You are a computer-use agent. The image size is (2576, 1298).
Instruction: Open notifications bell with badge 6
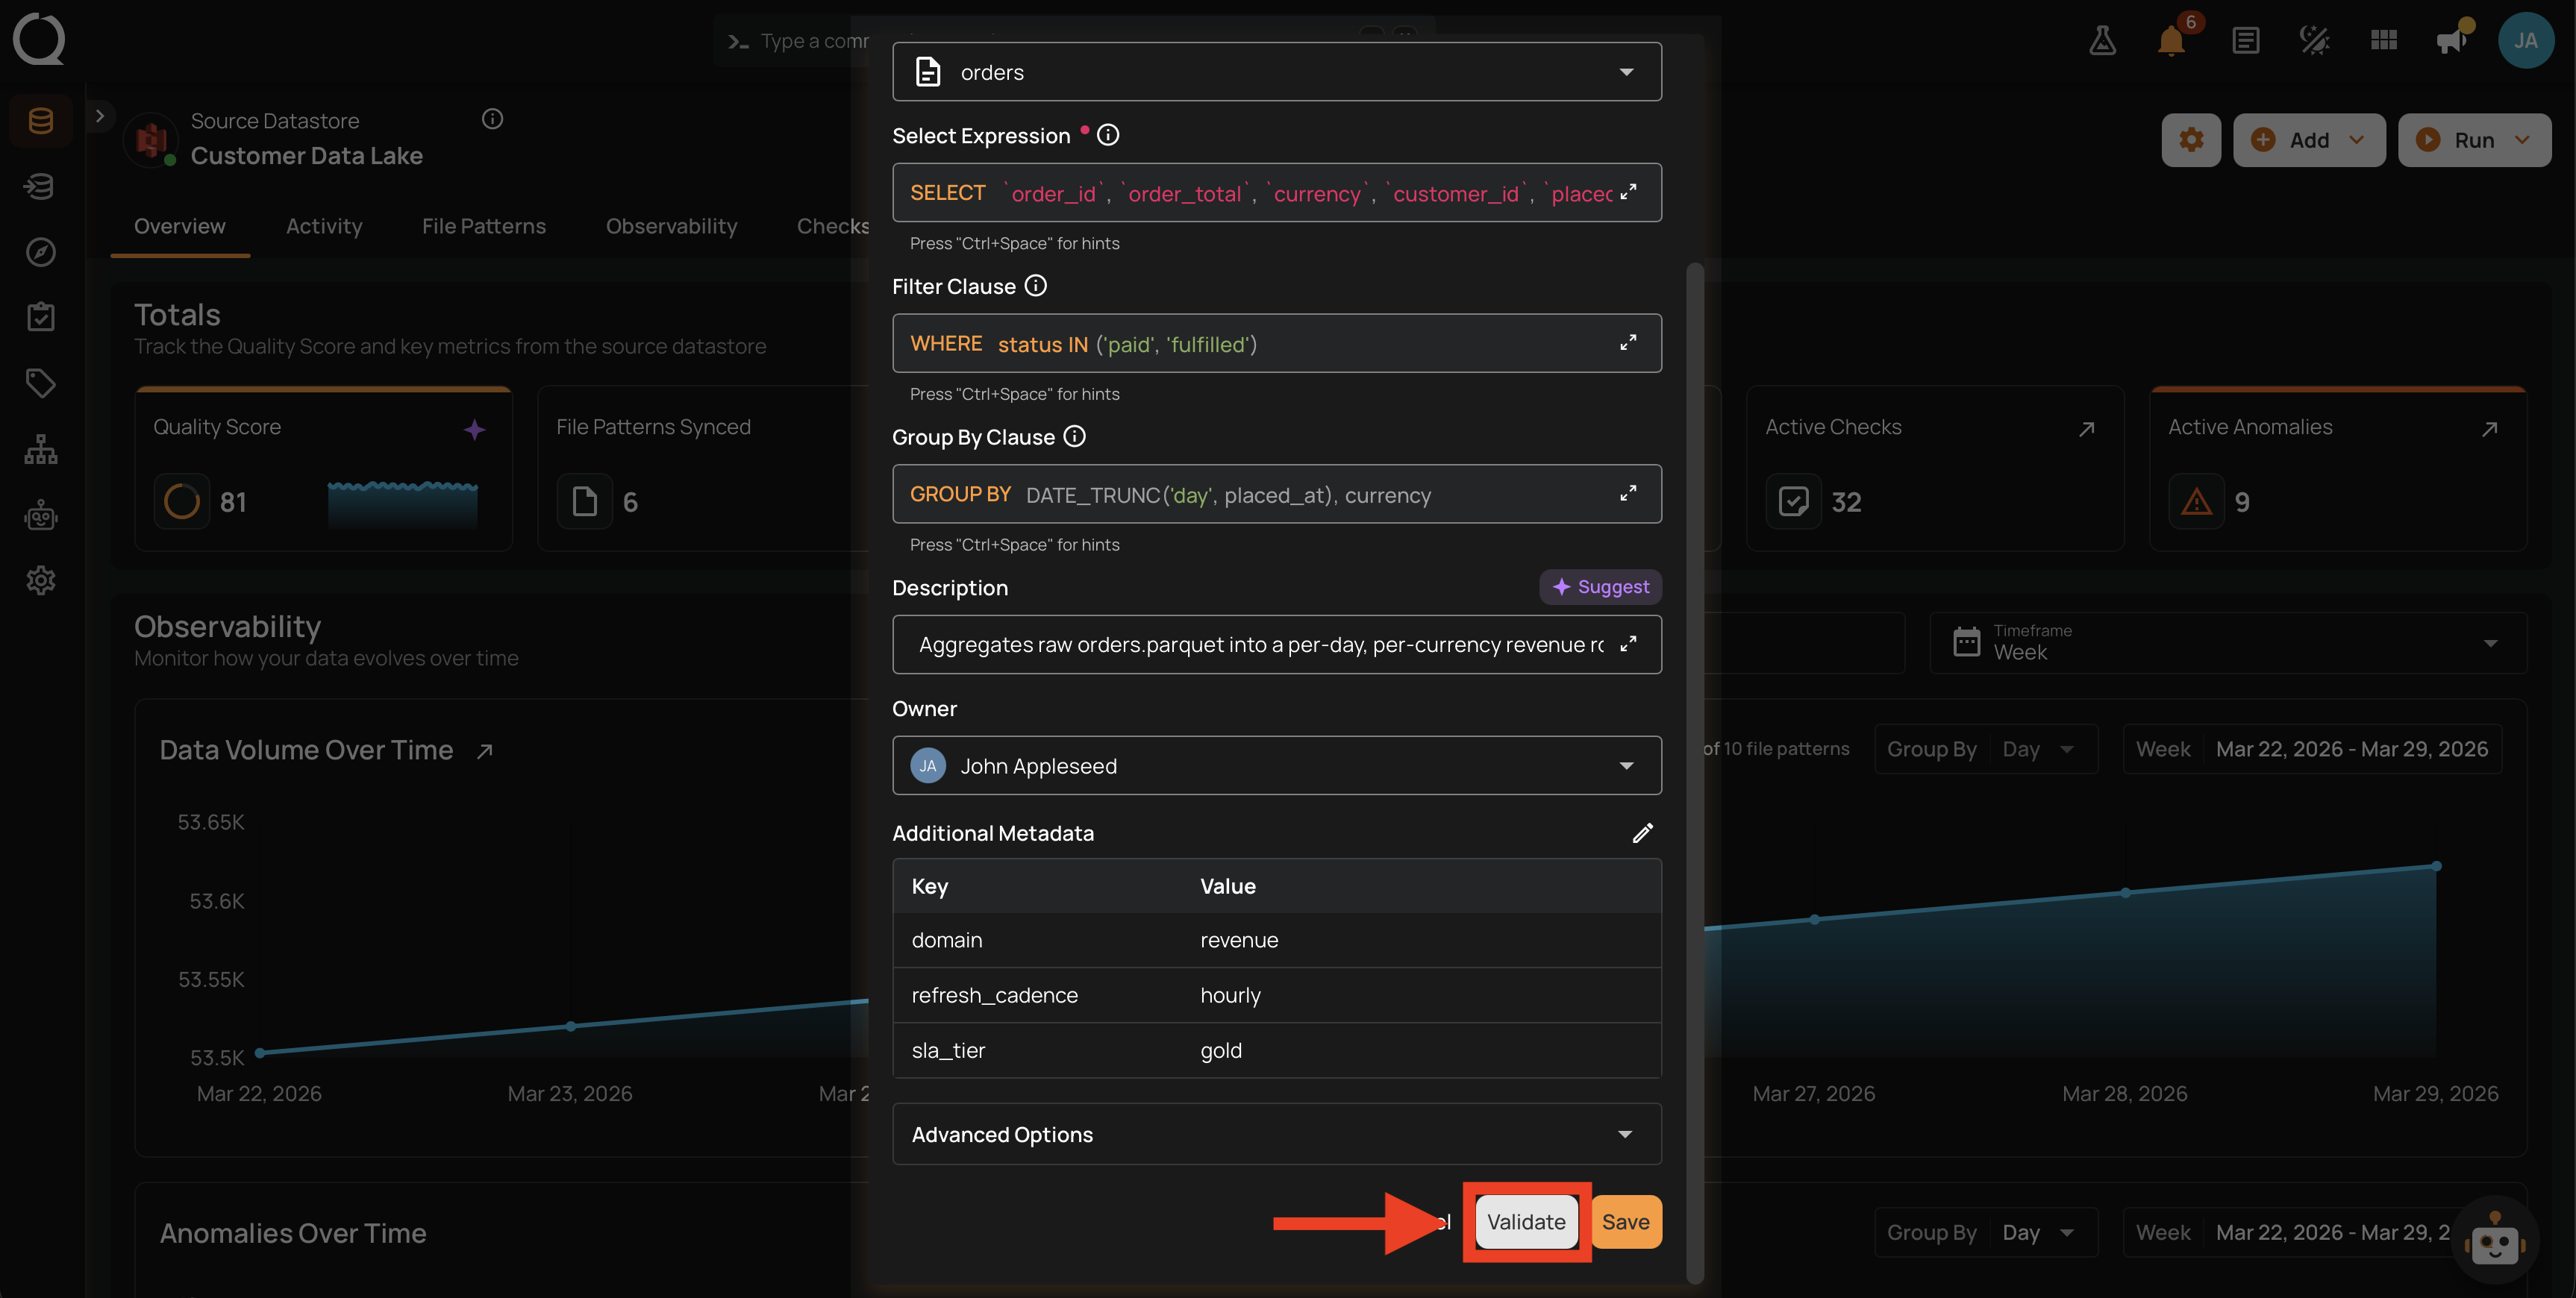pyautogui.click(x=2172, y=40)
